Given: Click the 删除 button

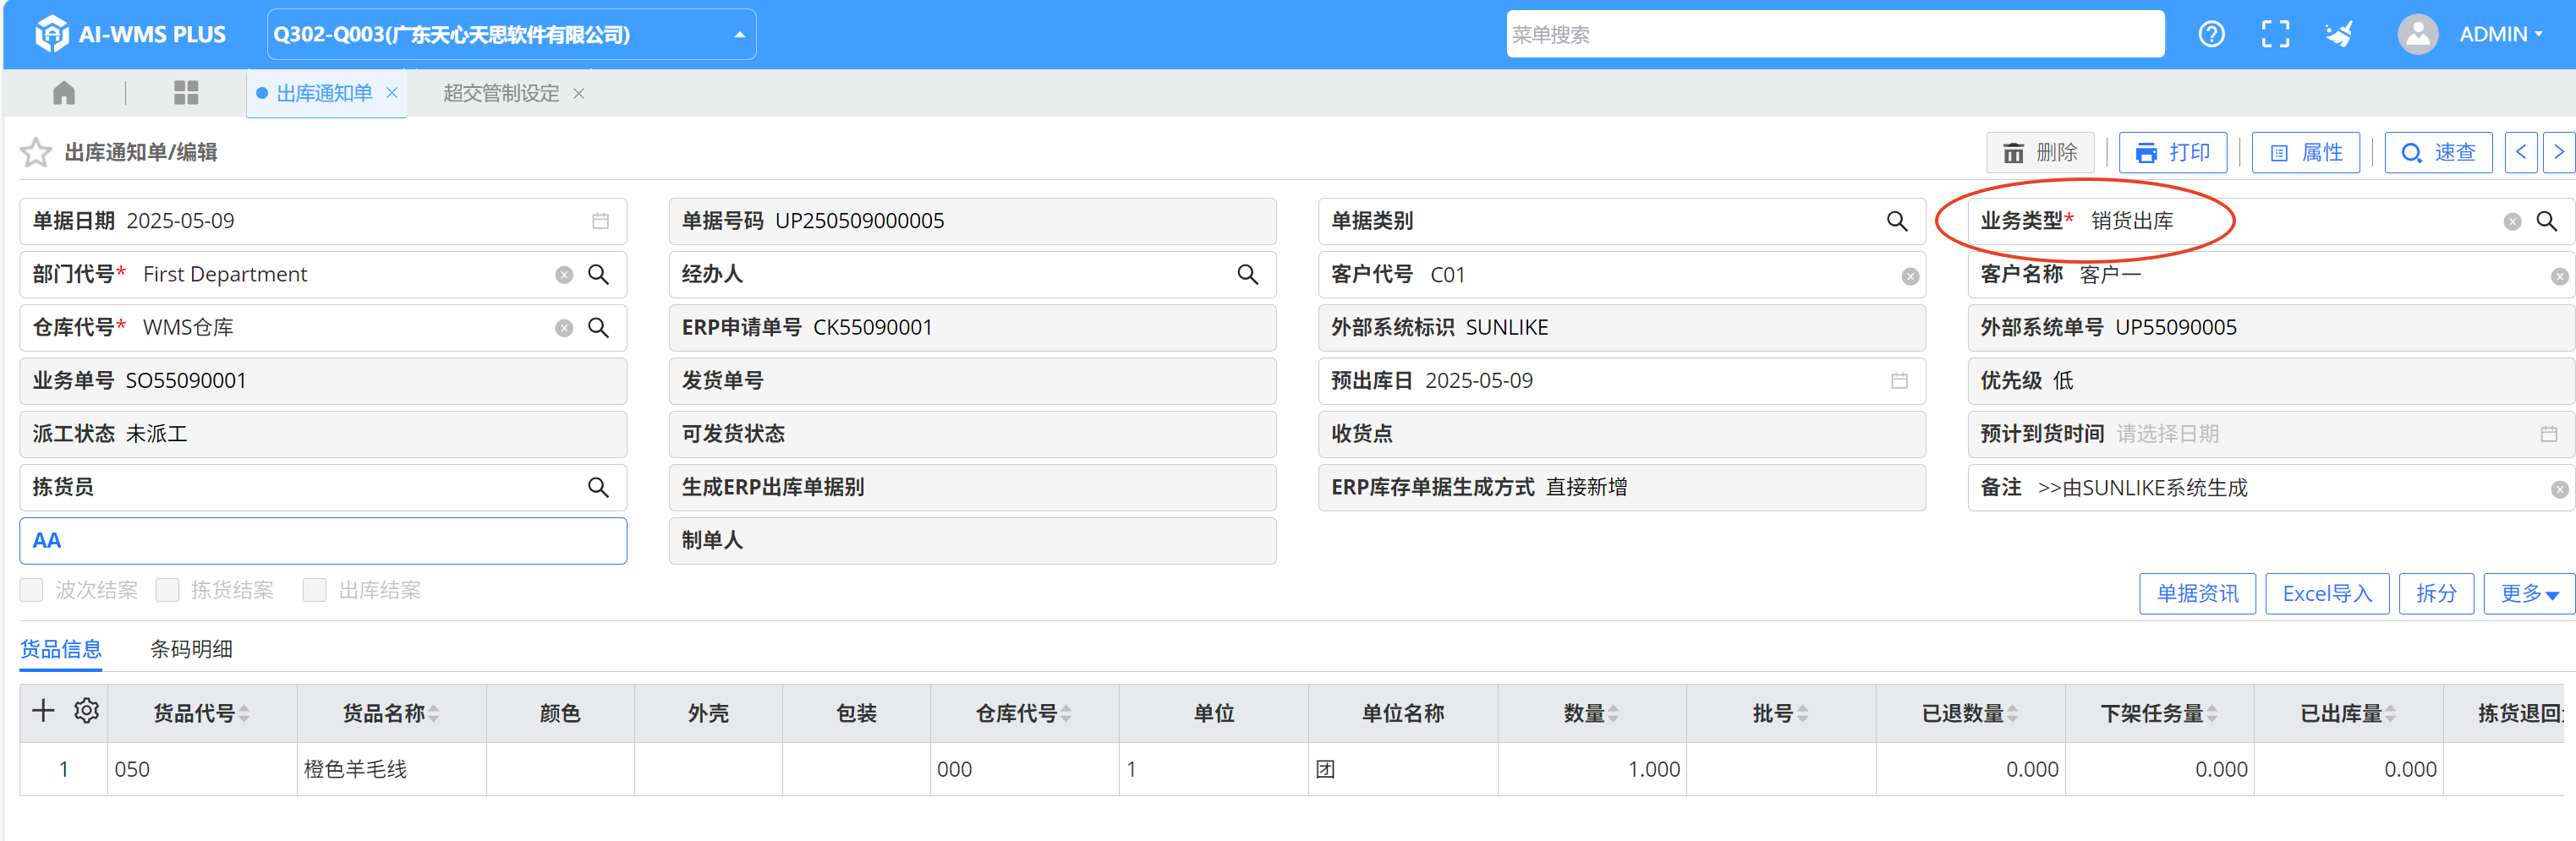Looking at the screenshot, I should pyautogui.click(x=2040, y=152).
